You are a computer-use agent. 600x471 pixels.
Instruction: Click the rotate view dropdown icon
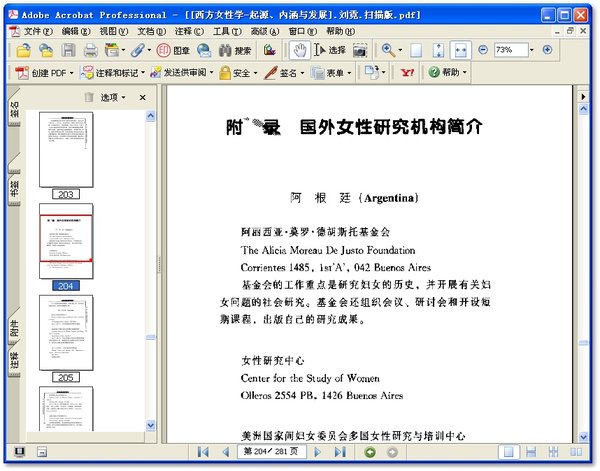point(374,72)
